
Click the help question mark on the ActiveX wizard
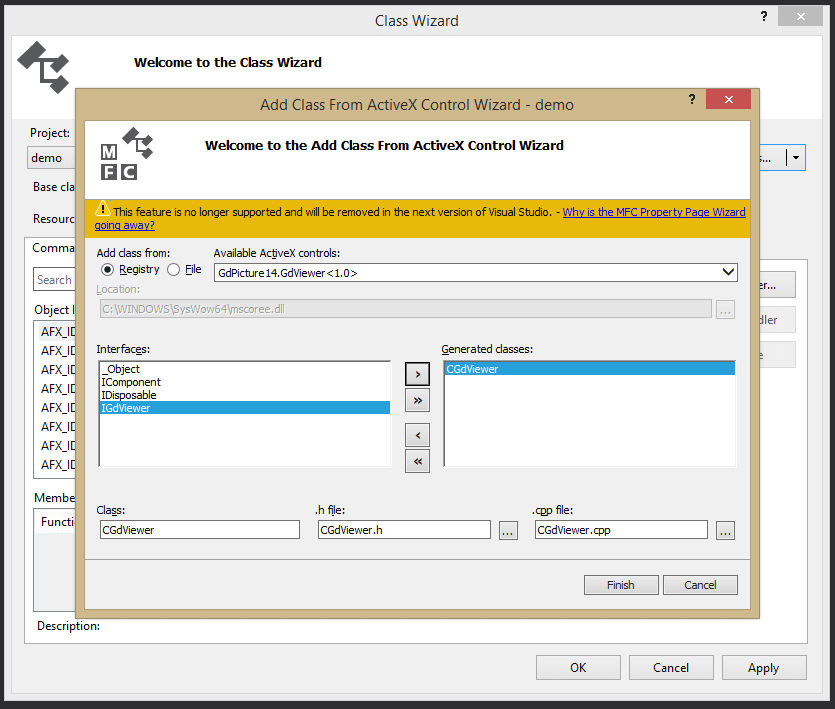(691, 99)
